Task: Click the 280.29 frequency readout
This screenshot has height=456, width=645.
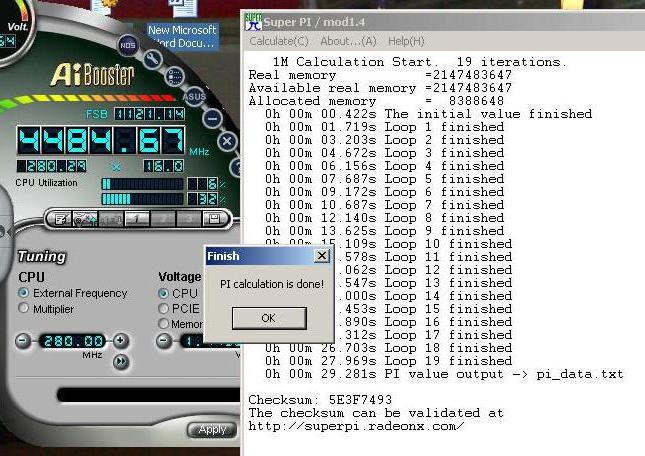Action: (x=52, y=166)
